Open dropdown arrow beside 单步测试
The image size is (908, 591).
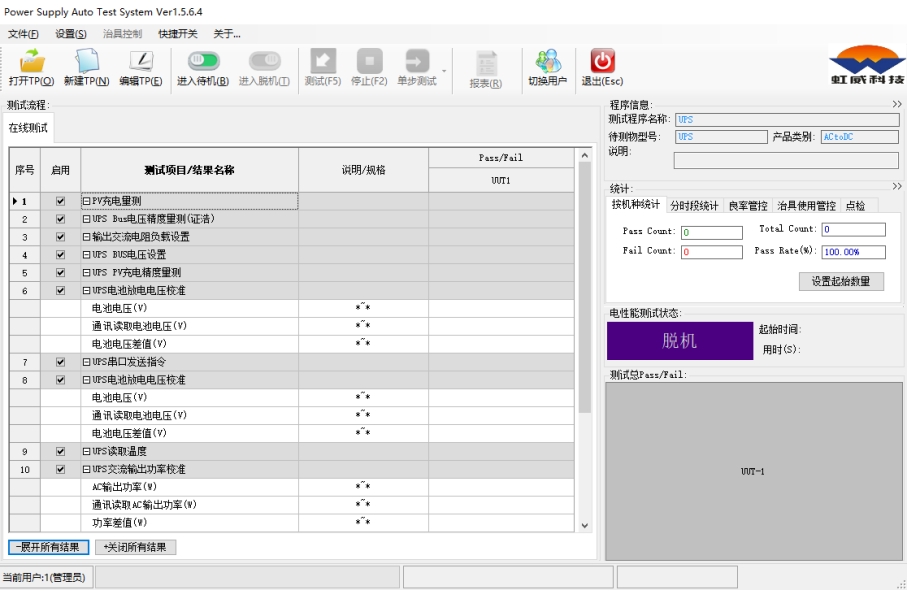[x=444, y=71]
